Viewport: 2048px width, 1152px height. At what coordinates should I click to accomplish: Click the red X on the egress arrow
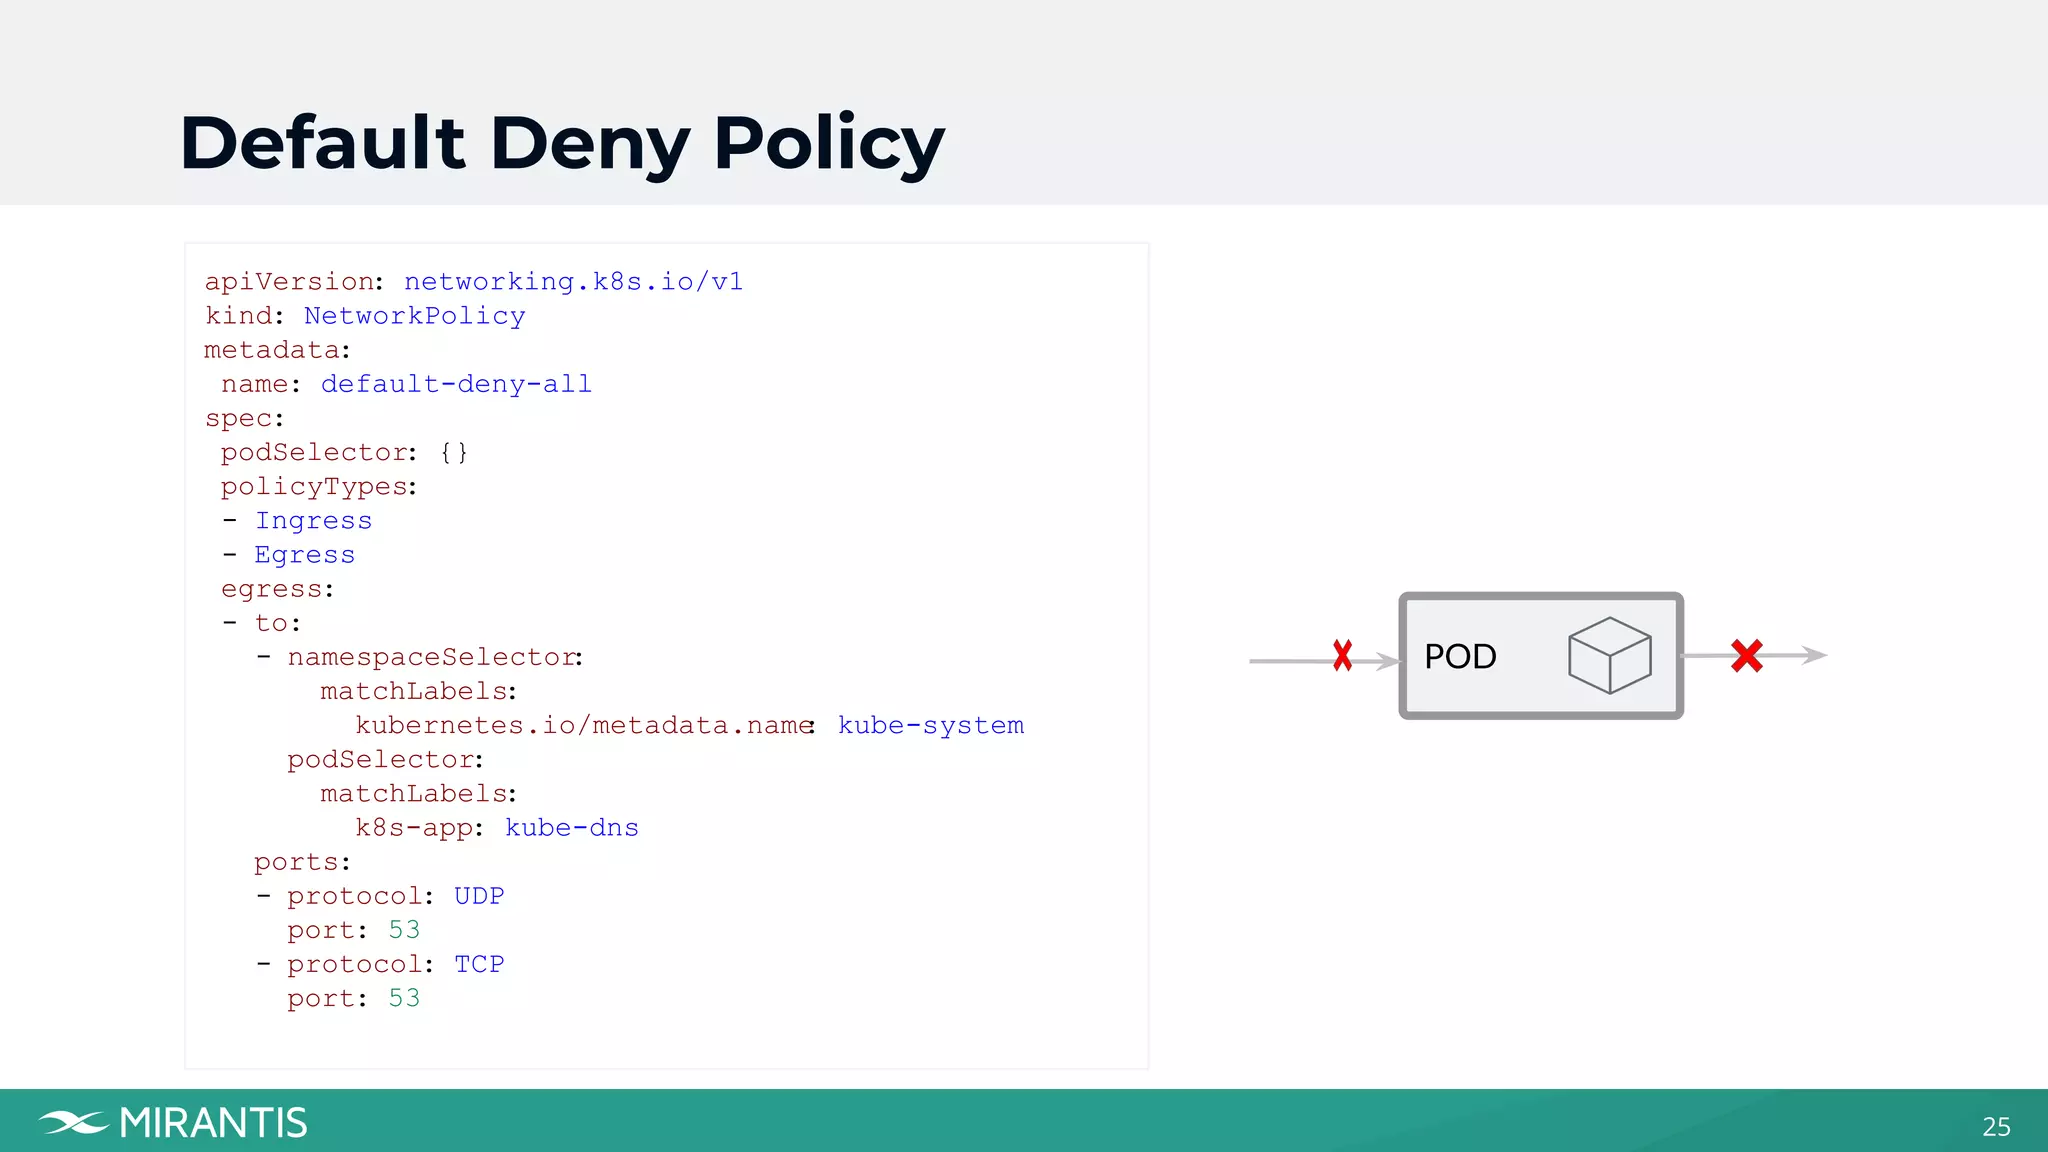(1747, 656)
